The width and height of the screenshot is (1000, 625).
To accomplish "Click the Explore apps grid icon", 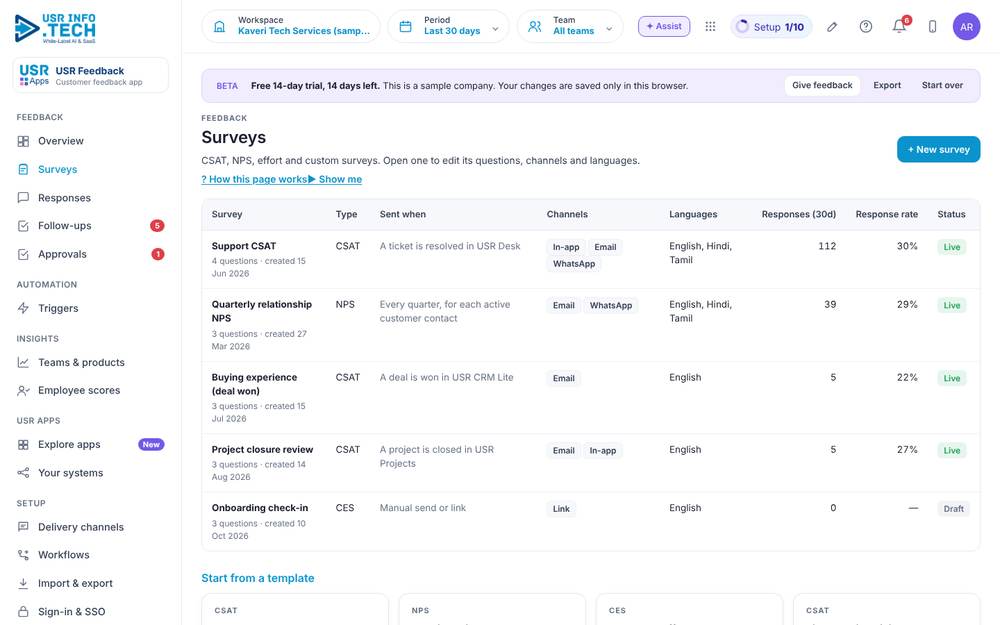I will tap(23, 445).
